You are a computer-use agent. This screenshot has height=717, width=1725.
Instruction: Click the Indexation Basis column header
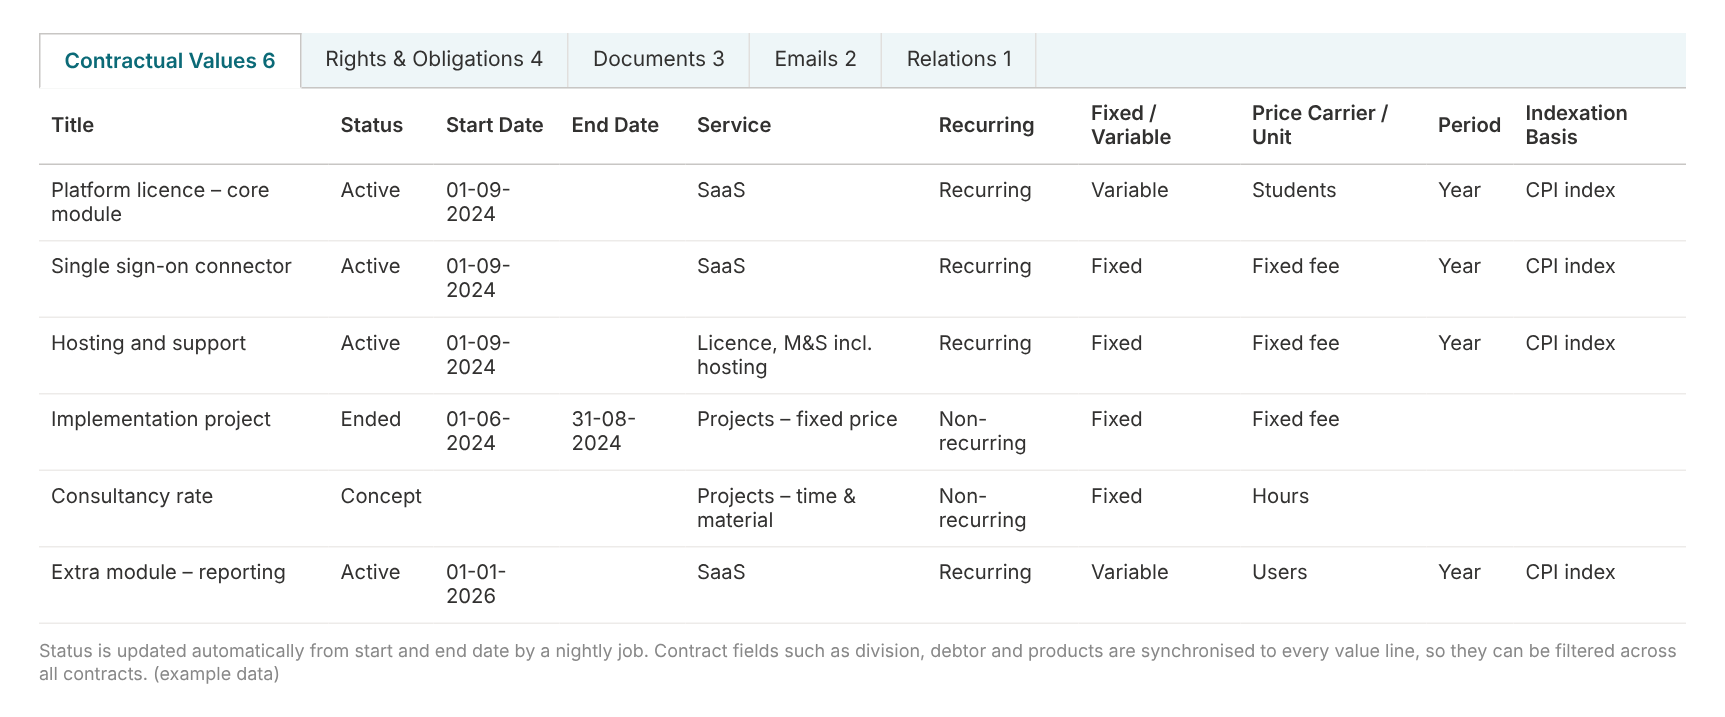(x=1576, y=125)
